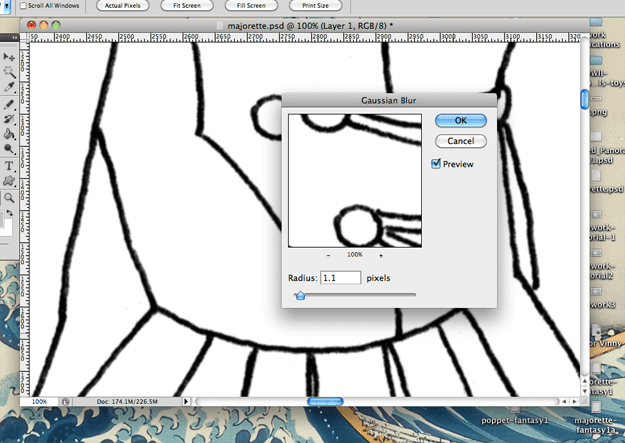
Task: Click the Fill Screen button
Action: point(251,6)
